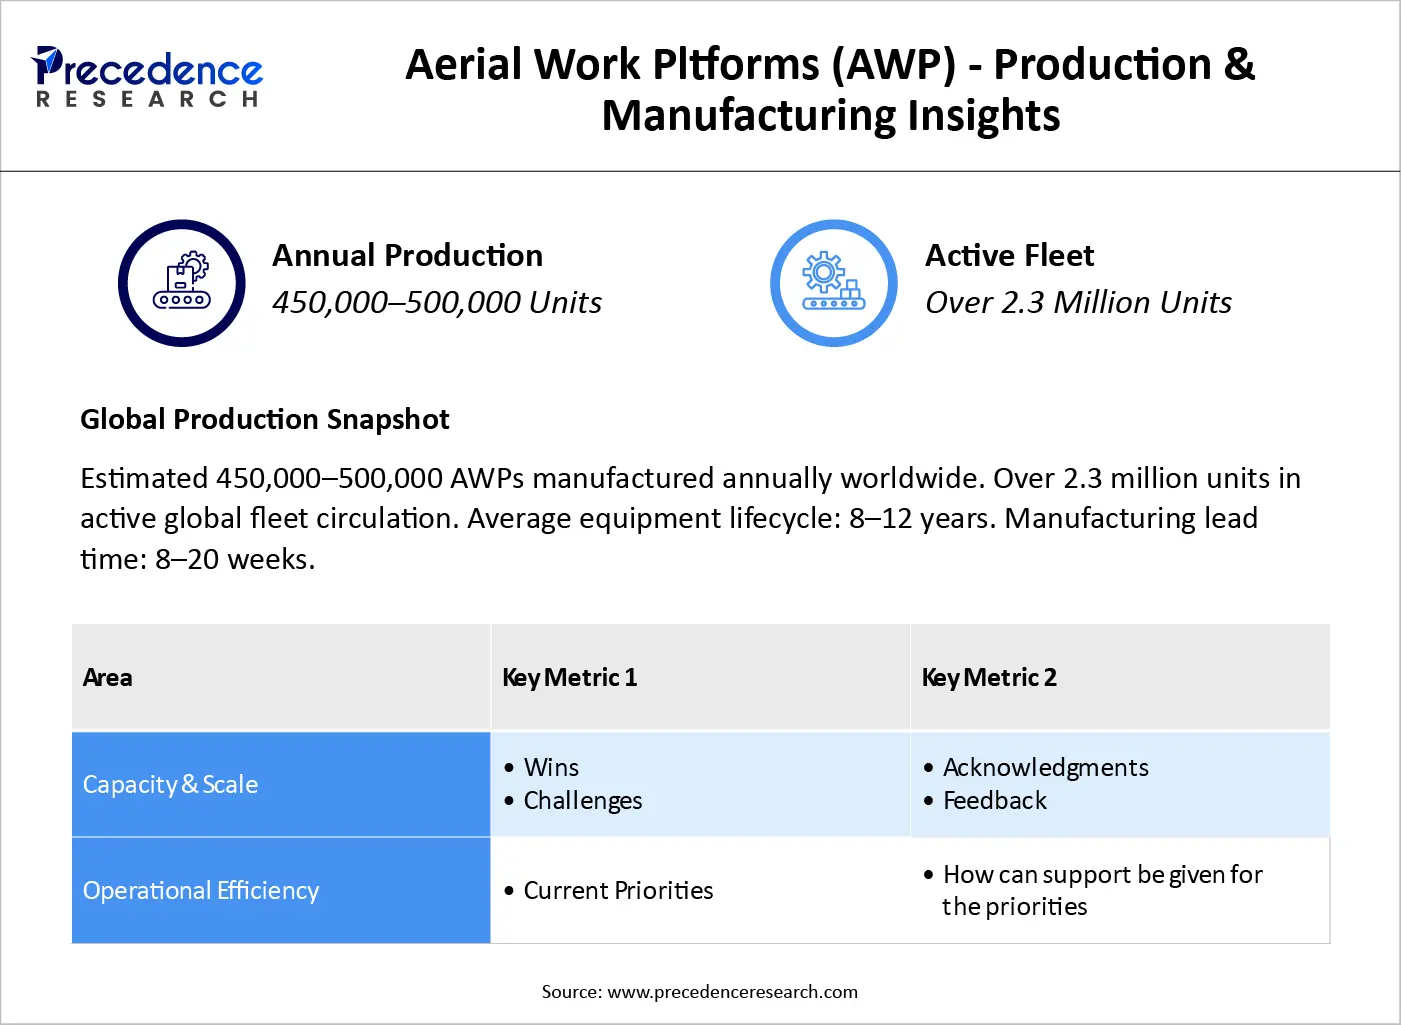The height and width of the screenshot is (1025, 1401).
Task: Expand the Global Production Snapshot section
Action: click(265, 419)
